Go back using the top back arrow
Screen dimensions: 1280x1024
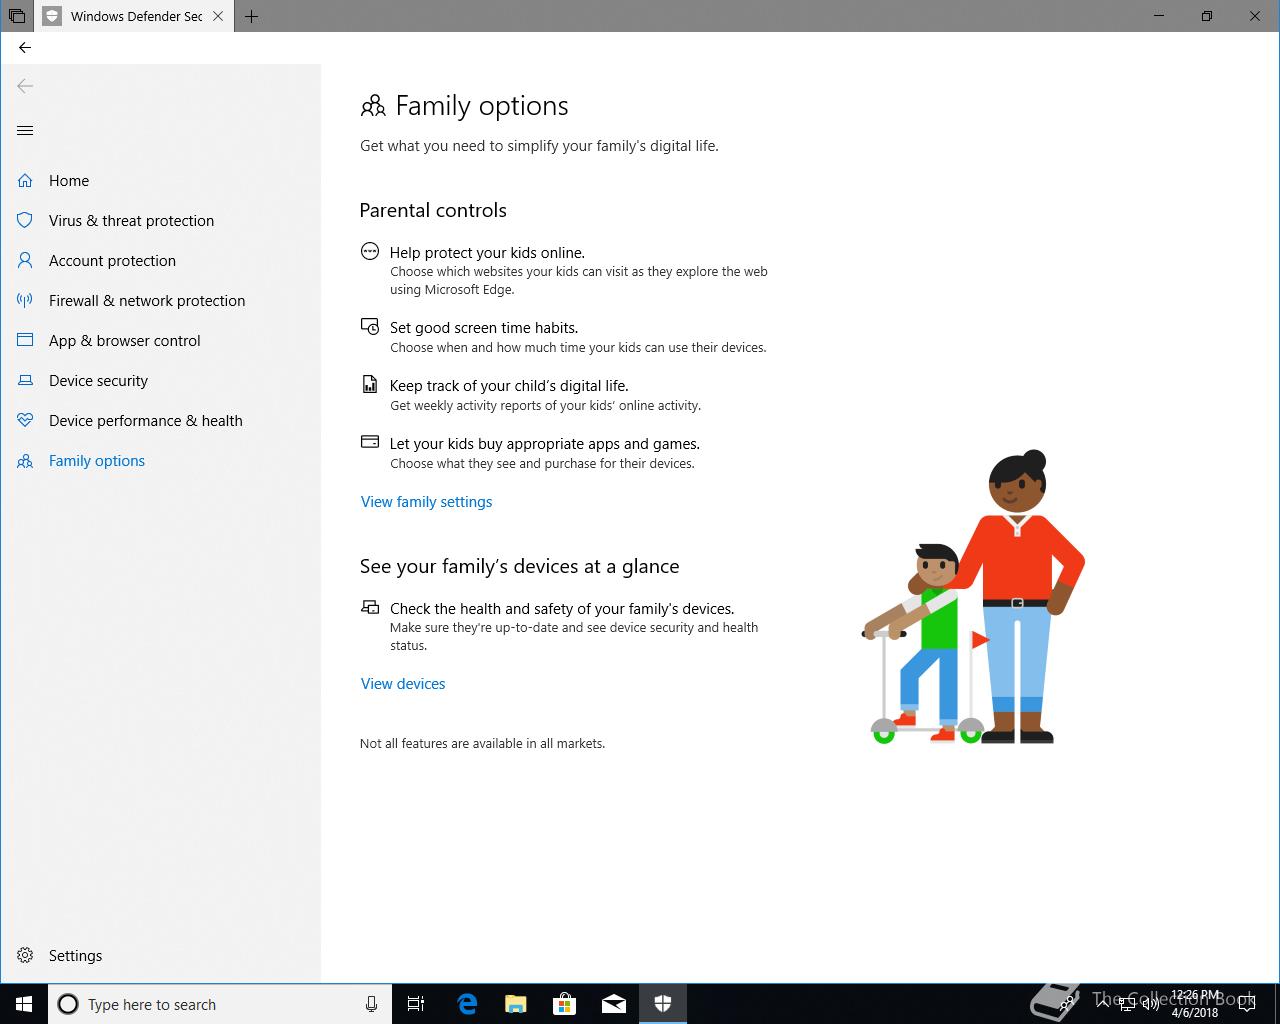coord(25,47)
